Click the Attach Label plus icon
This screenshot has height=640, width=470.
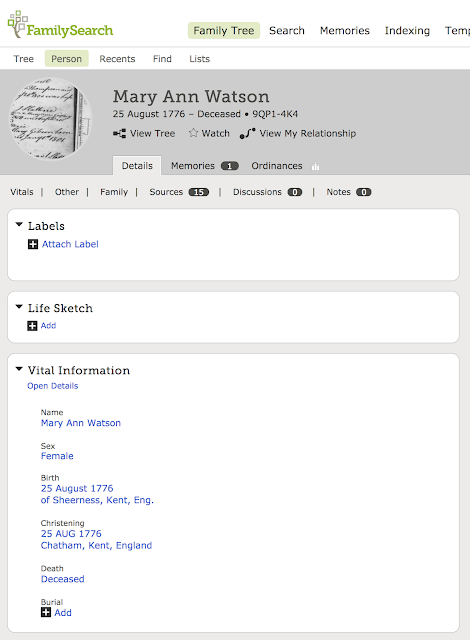tap(33, 244)
